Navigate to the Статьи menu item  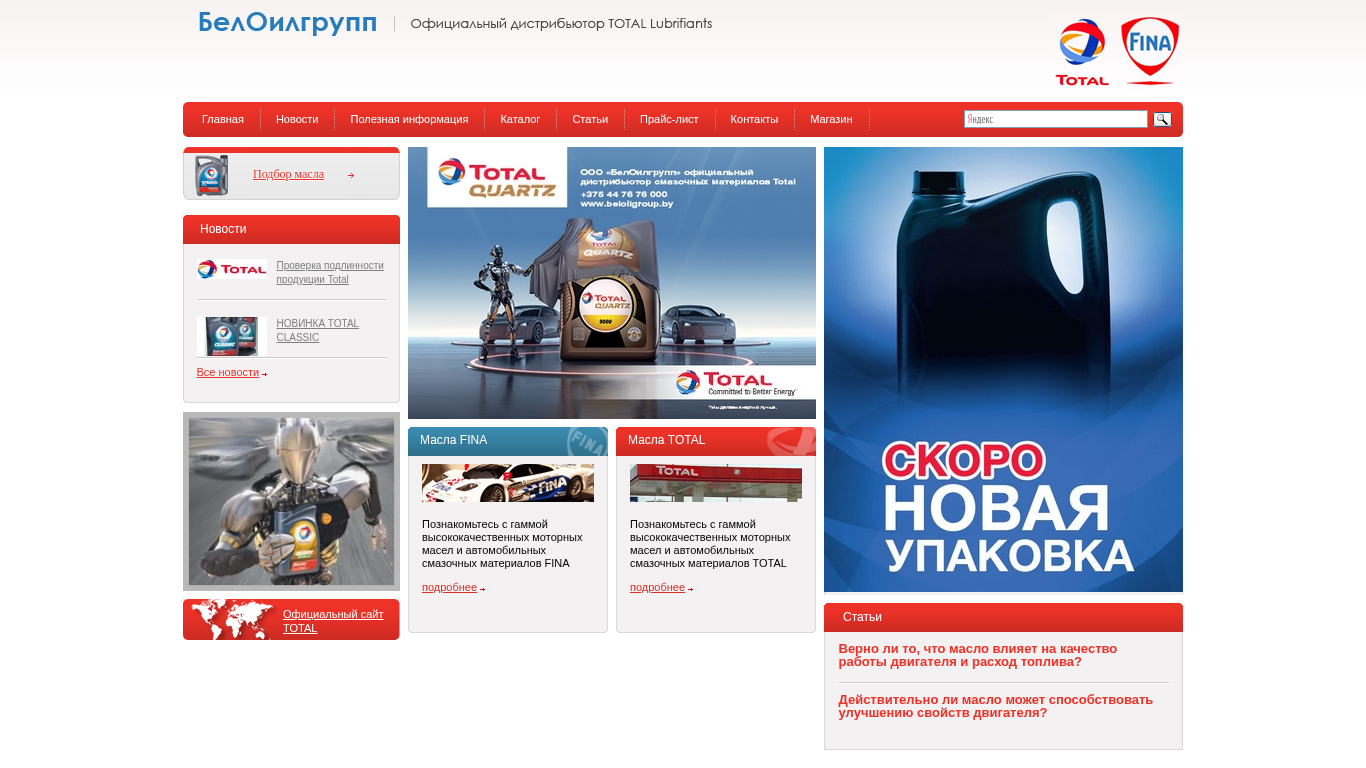[x=590, y=119]
